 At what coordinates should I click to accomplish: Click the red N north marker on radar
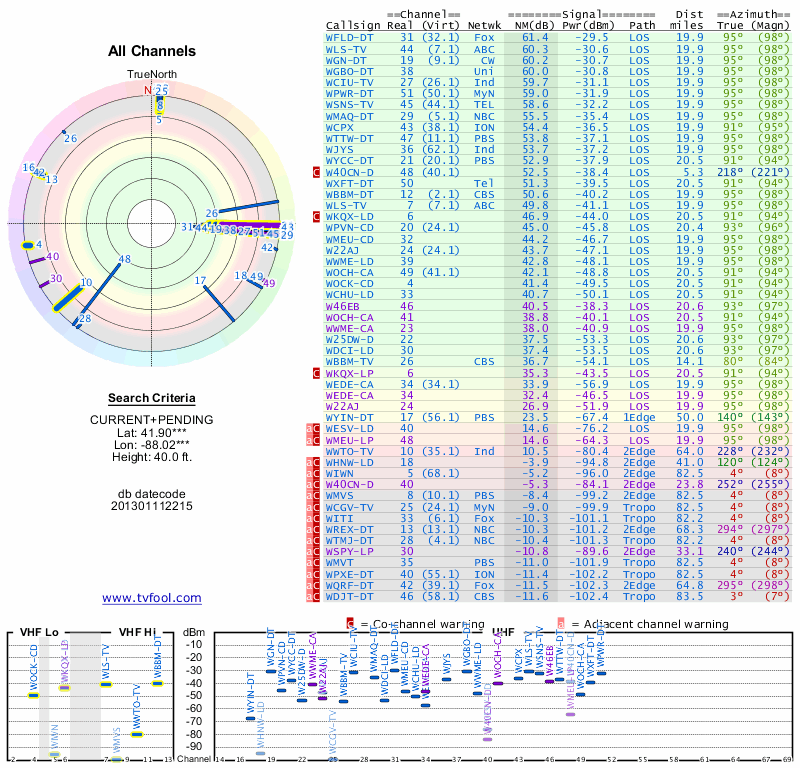pyautogui.click(x=149, y=90)
